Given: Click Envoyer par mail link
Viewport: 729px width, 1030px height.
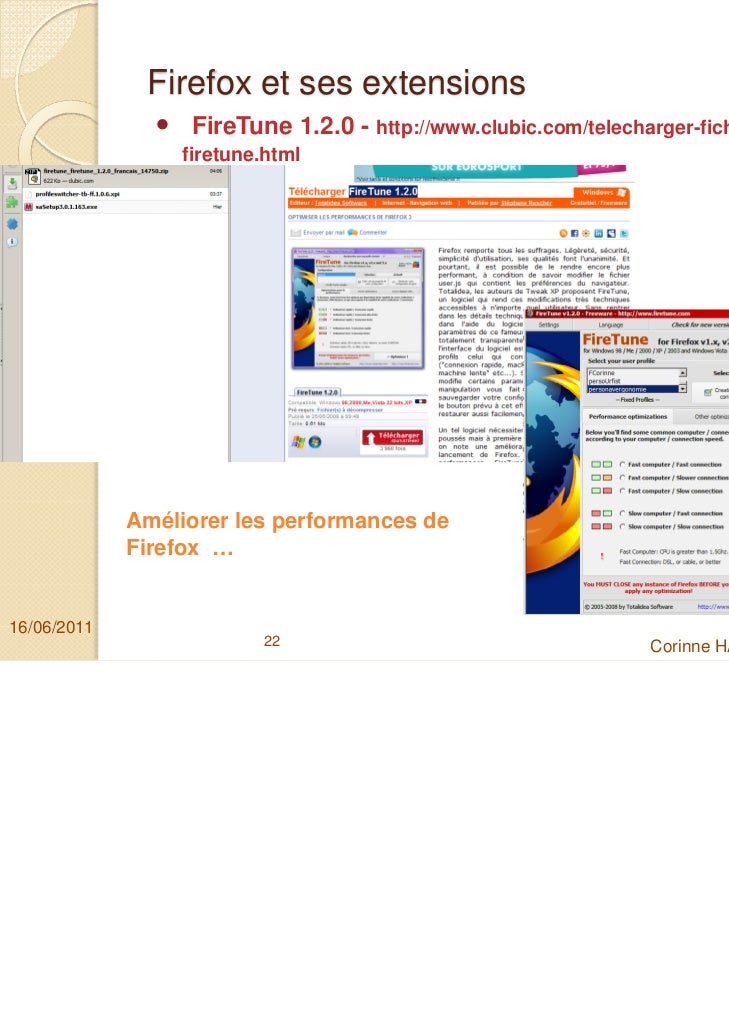Looking at the screenshot, I should tap(324, 233).
